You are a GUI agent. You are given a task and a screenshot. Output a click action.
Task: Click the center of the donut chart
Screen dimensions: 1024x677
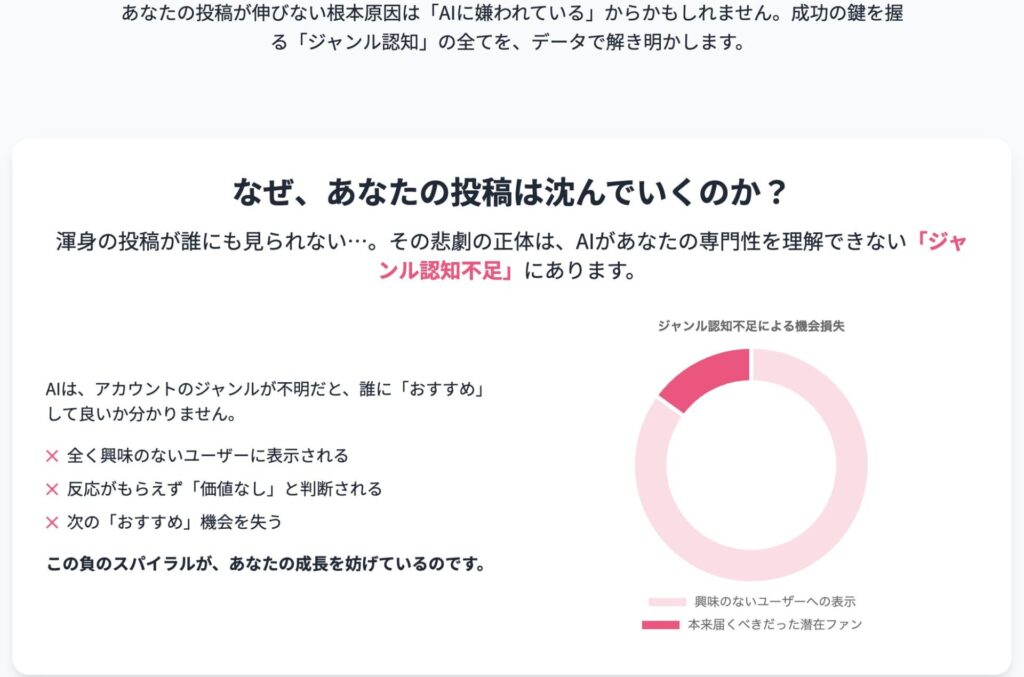point(751,465)
